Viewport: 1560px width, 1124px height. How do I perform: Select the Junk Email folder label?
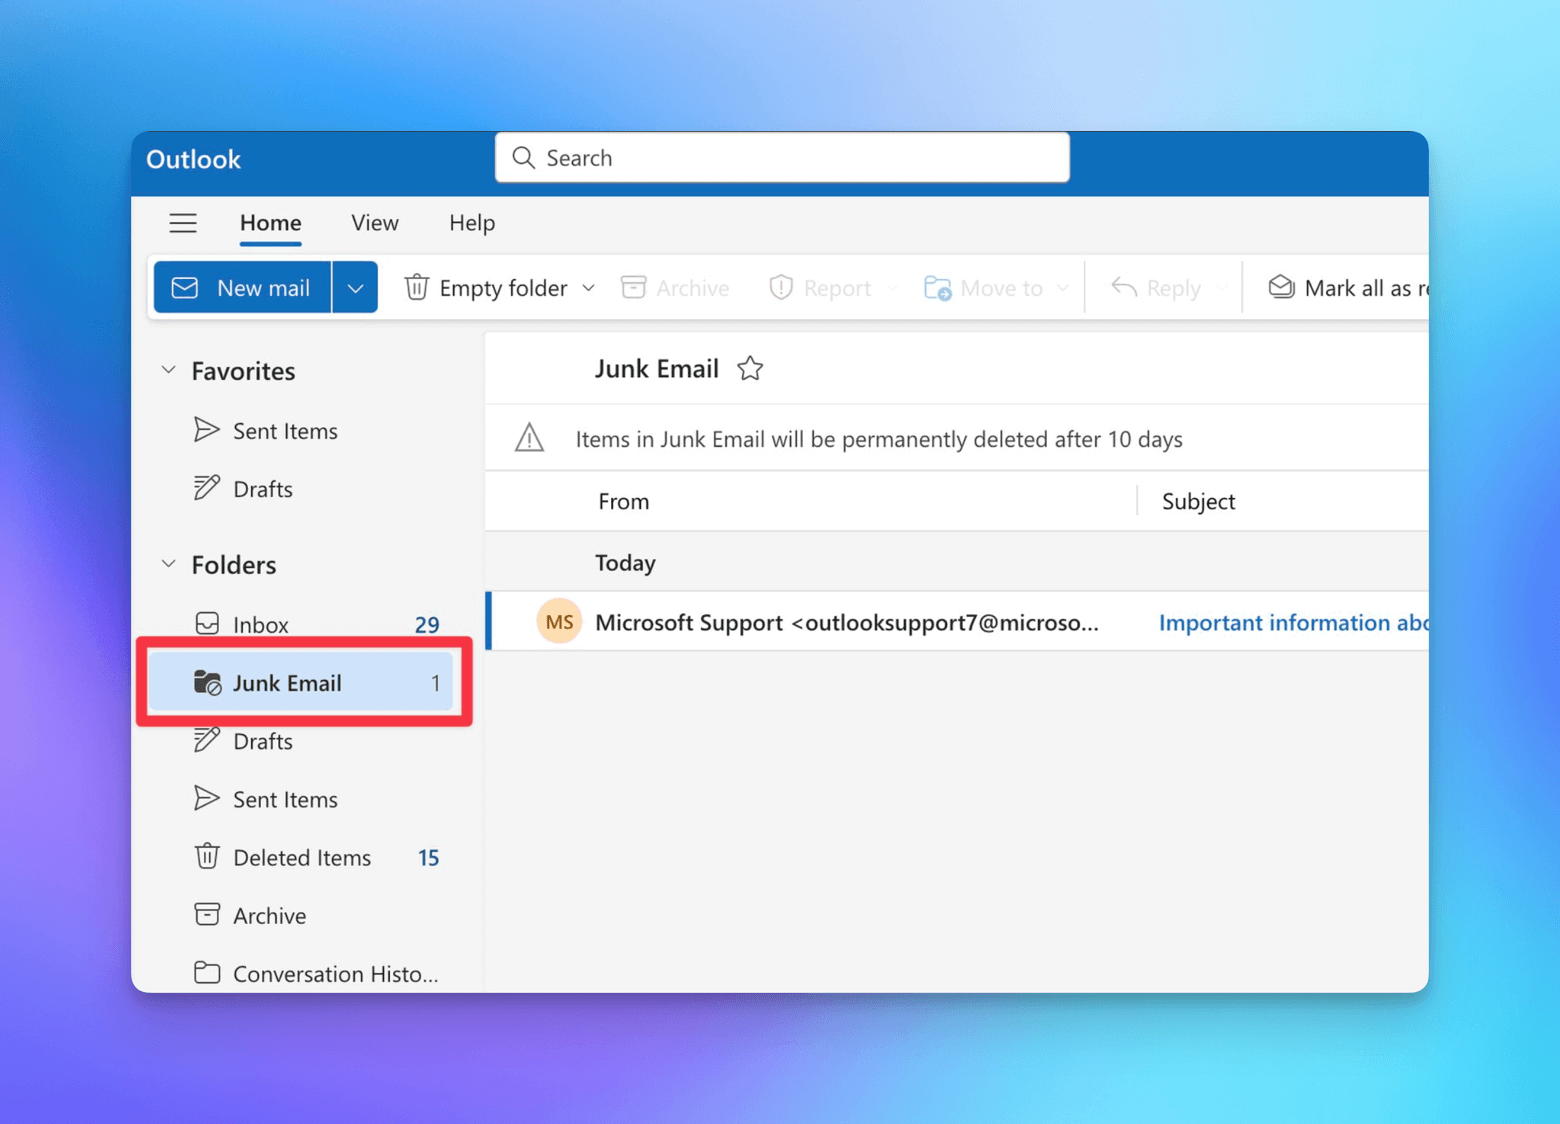(x=287, y=683)
